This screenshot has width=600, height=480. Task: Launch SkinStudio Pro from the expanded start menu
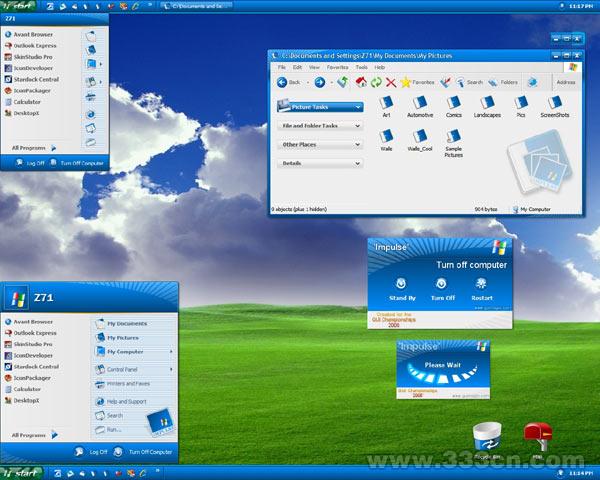coord(28,344)
